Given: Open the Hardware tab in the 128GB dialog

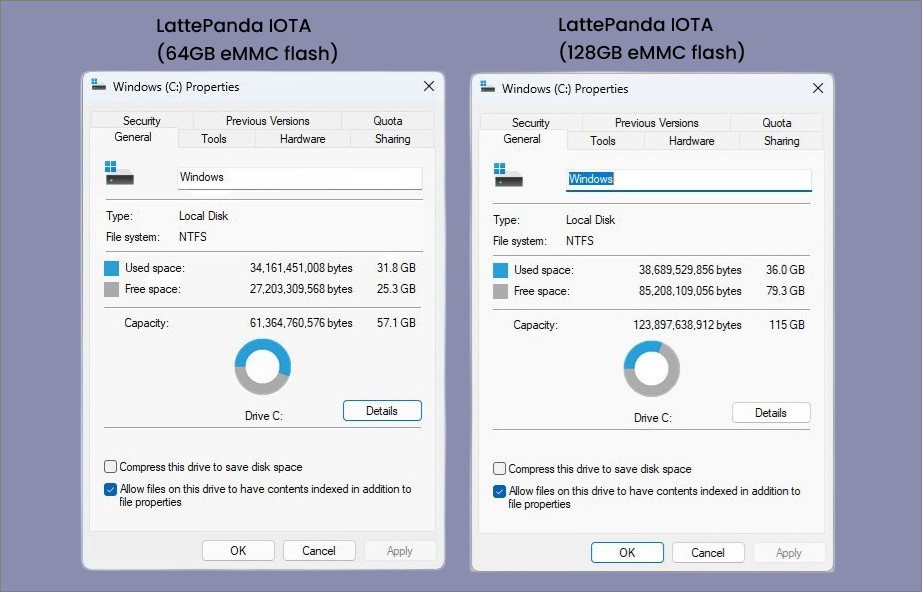Looking at the screenshot, I should pyautogui.click(x=690, y=141).
